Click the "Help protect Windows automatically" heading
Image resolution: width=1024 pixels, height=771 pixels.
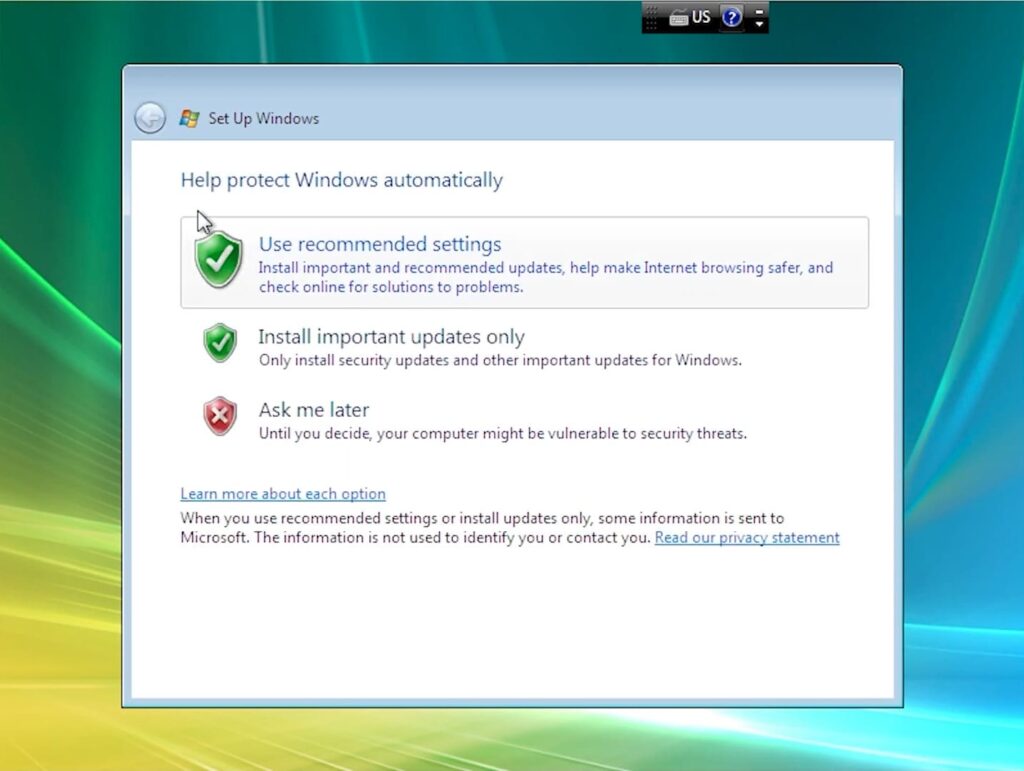click(341, 180)
